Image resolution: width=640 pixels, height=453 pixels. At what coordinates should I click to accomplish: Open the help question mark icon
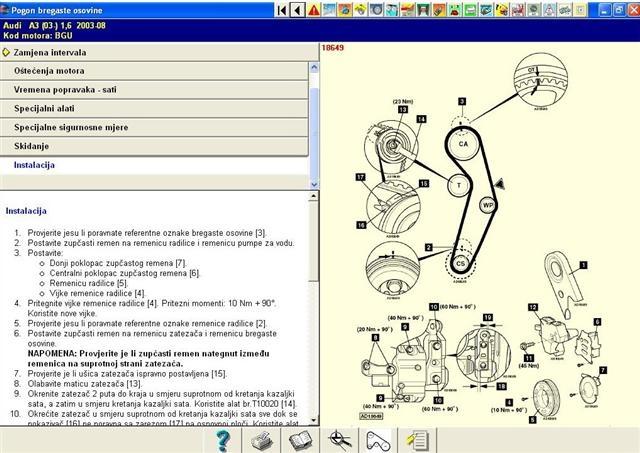tap(223, 440)
